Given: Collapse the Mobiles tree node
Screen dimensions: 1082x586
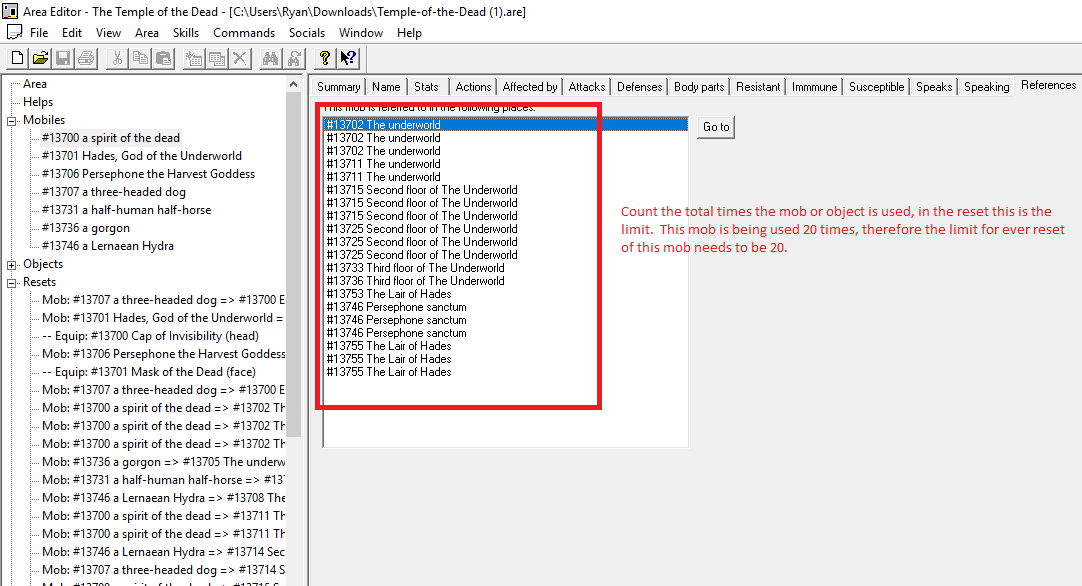Looking at the screenshot, I should [12, 121].
